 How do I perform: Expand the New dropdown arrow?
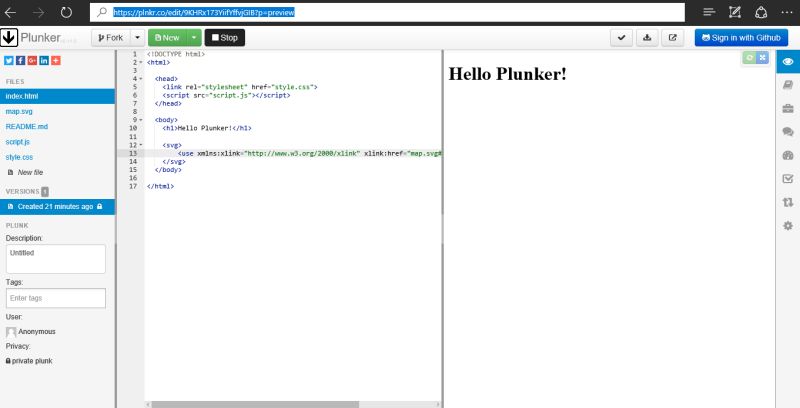pos(194,38)
